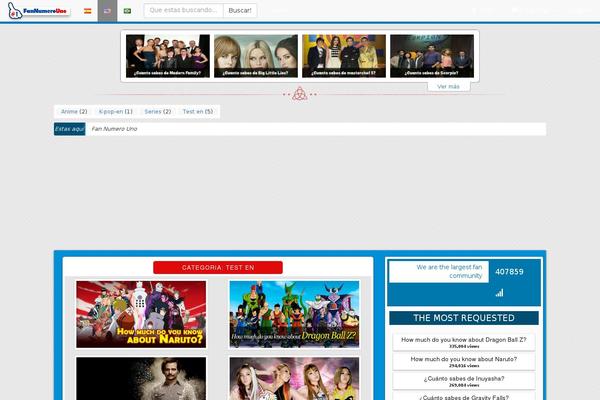Screen dimensions: 600x400
Task: Open the Scorpion quiz thumbnail
Action: [x=432, y=56]
